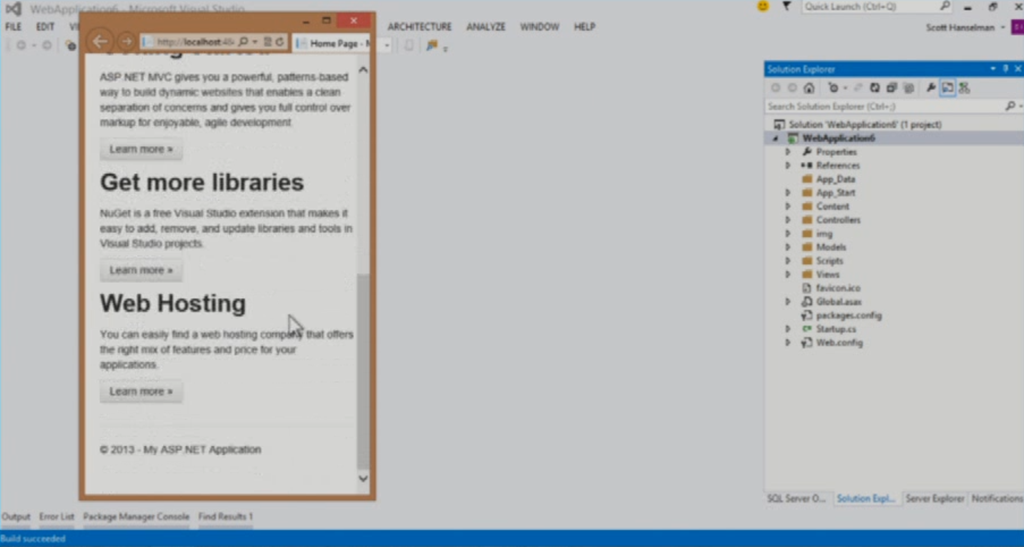Click the notifications flag icon near Quick Launch

[x=787, y=7]
